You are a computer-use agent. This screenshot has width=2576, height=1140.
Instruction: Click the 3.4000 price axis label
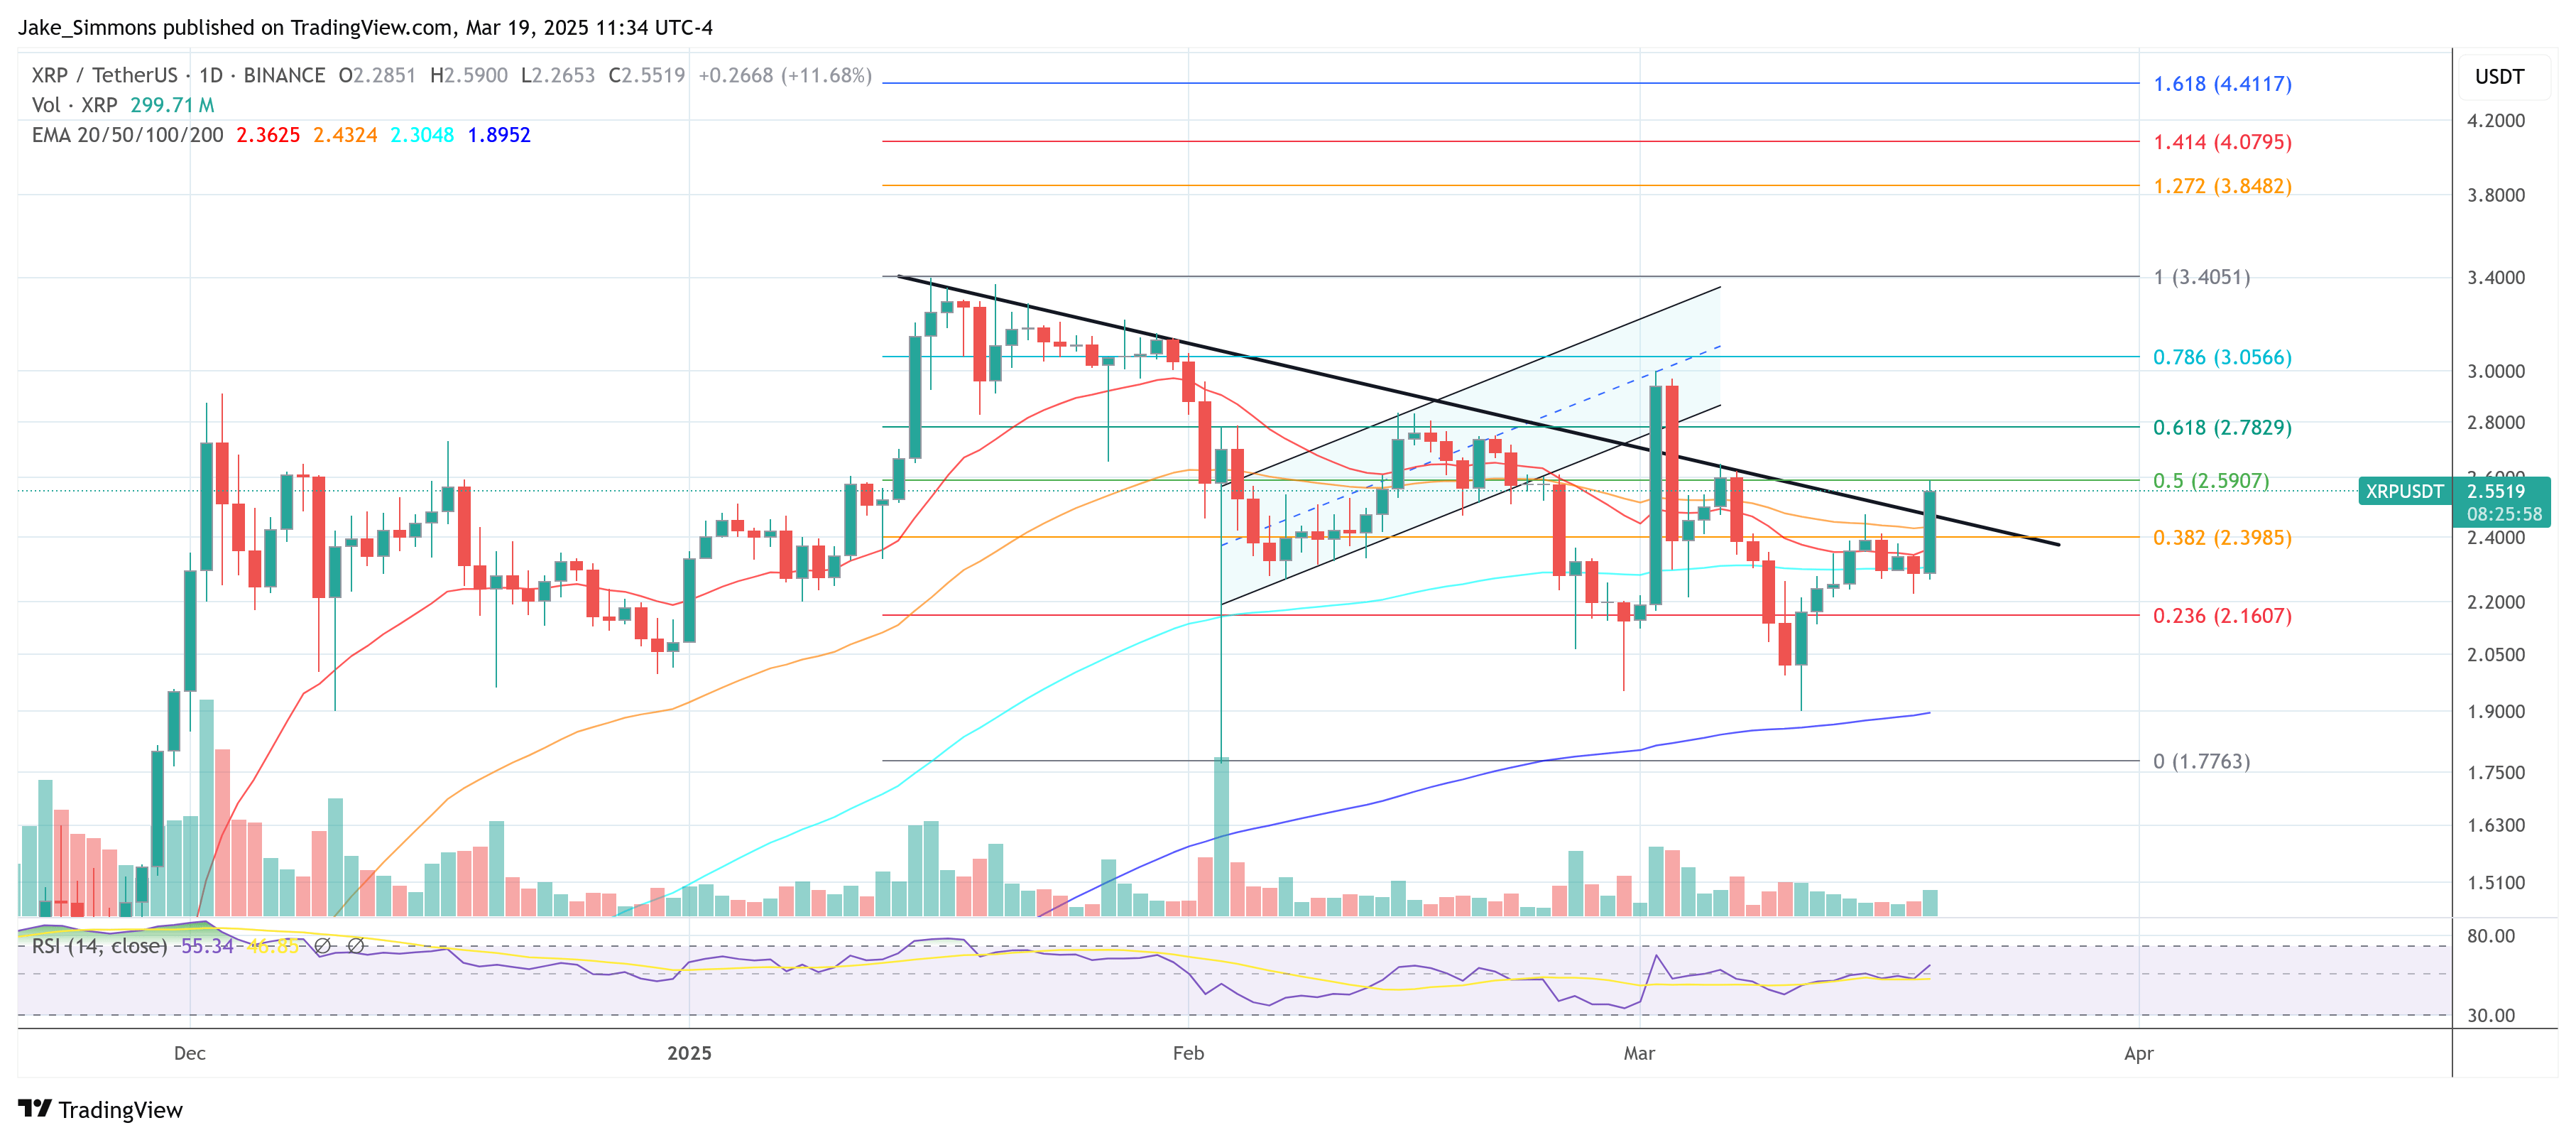click(x=2496, y=277)
